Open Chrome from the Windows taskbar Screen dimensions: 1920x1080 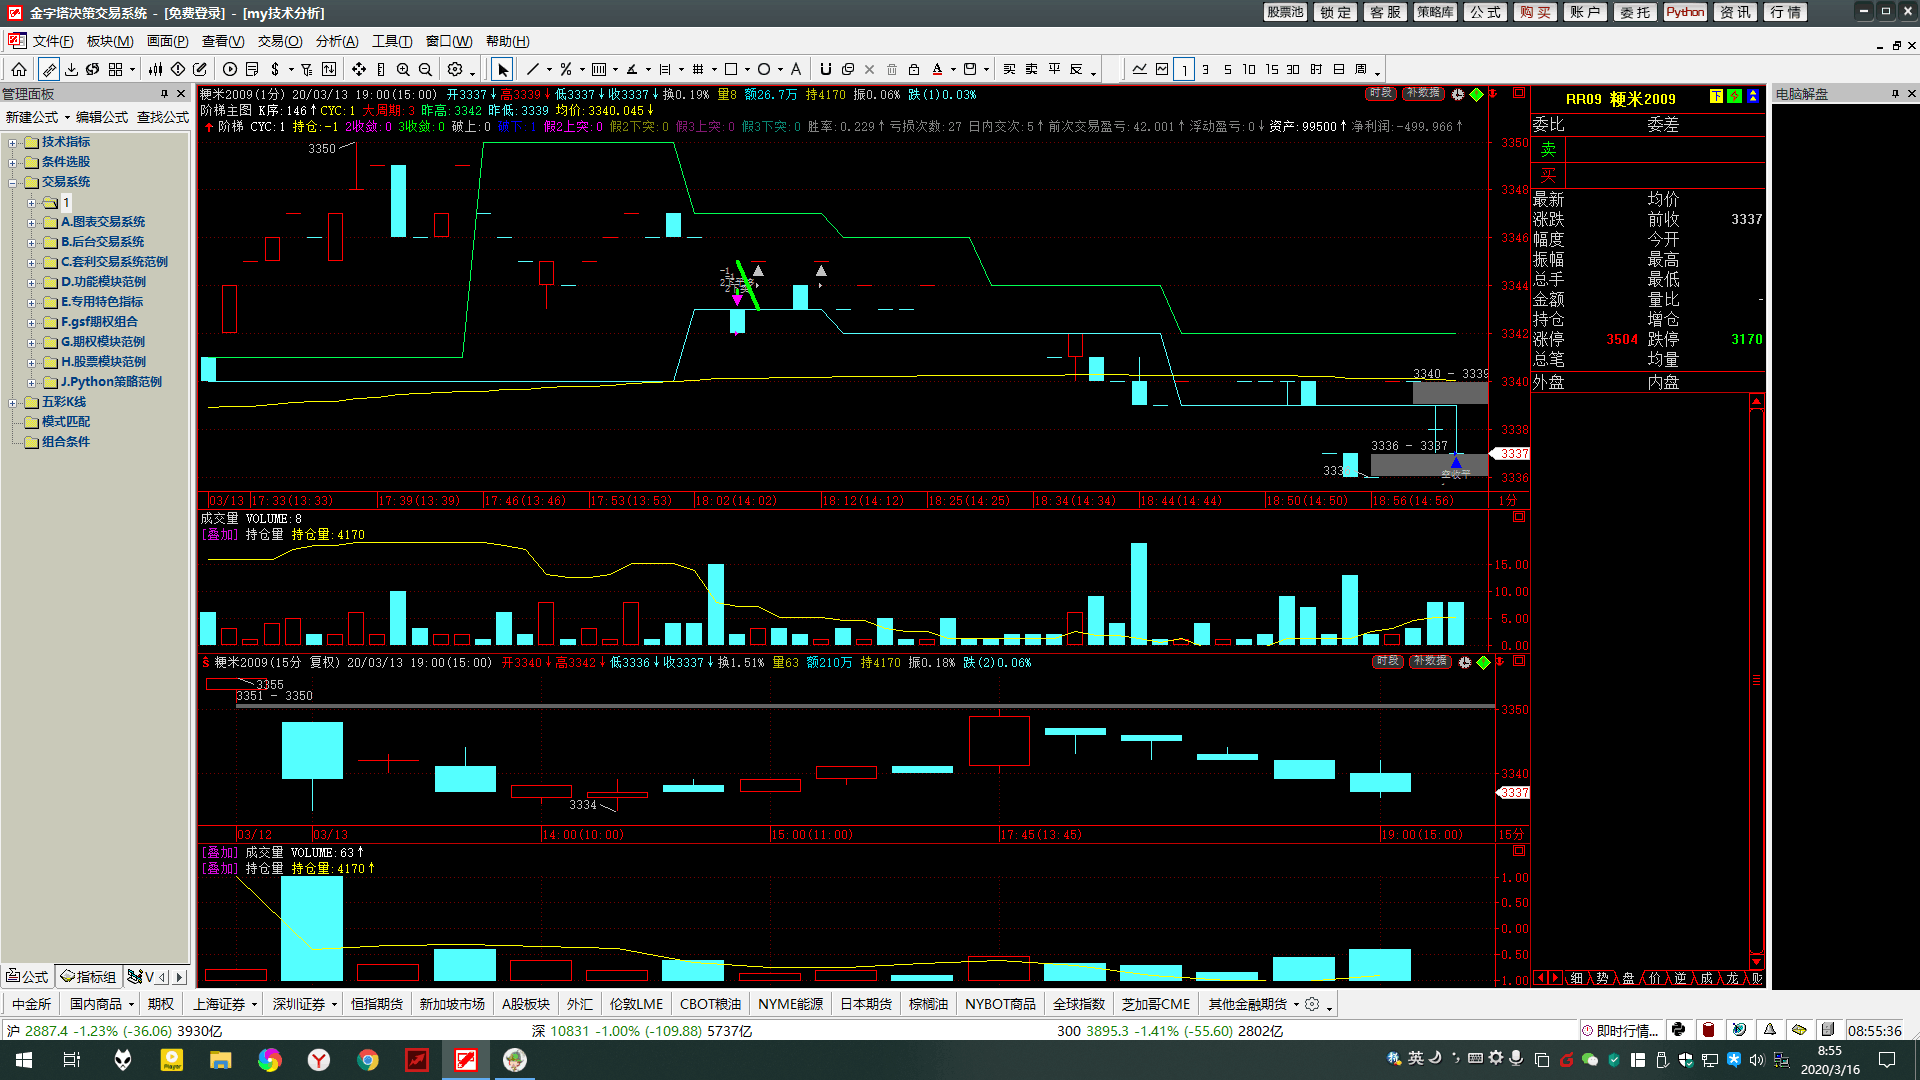pyautogui.click(x=368, y=1060)
